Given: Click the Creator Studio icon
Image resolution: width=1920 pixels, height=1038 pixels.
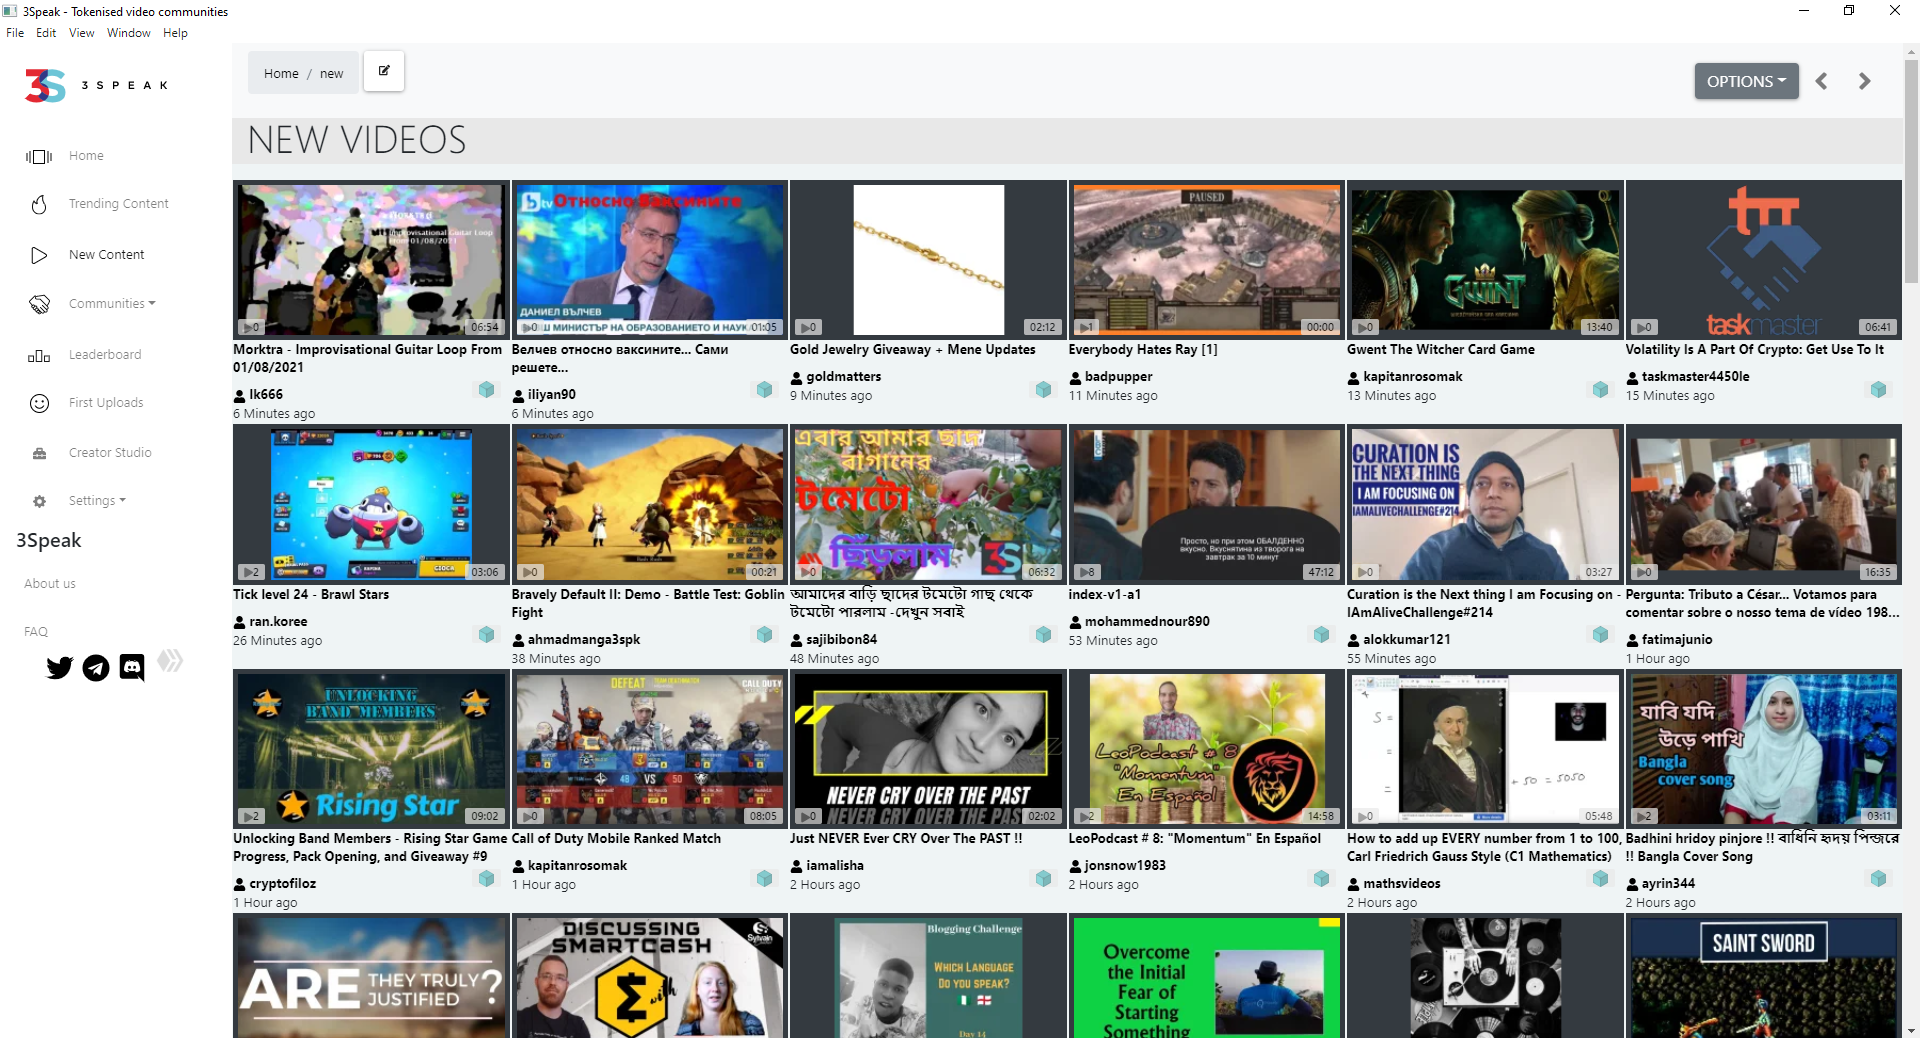Looking at the screenshot, I should [x=39, y=453].
